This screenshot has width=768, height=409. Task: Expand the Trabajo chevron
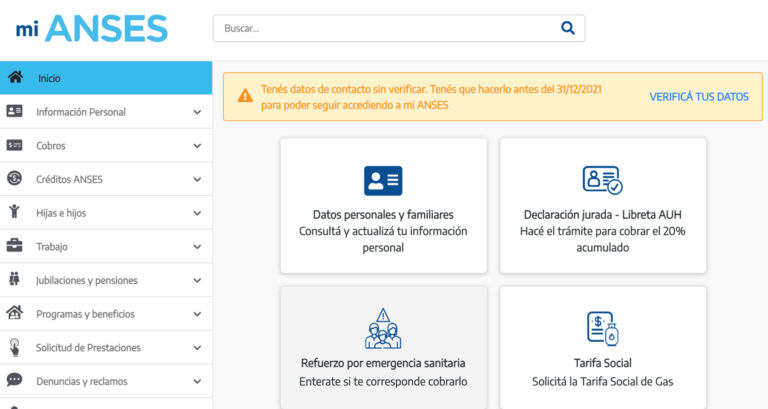197,247
